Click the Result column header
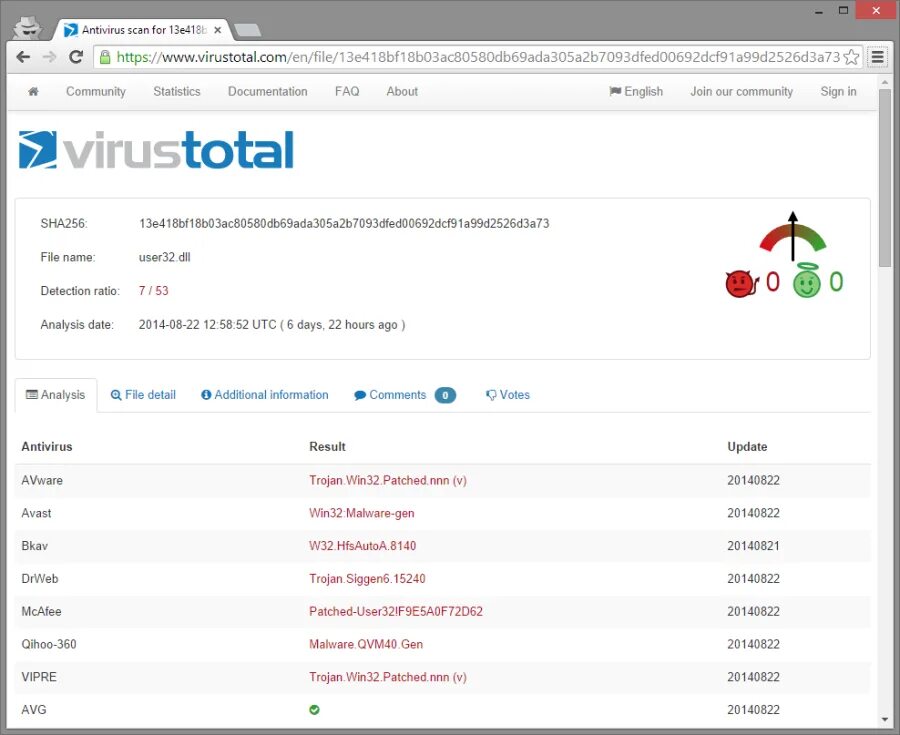The height and width of the screenshot is (735, 900). [327, 446]
